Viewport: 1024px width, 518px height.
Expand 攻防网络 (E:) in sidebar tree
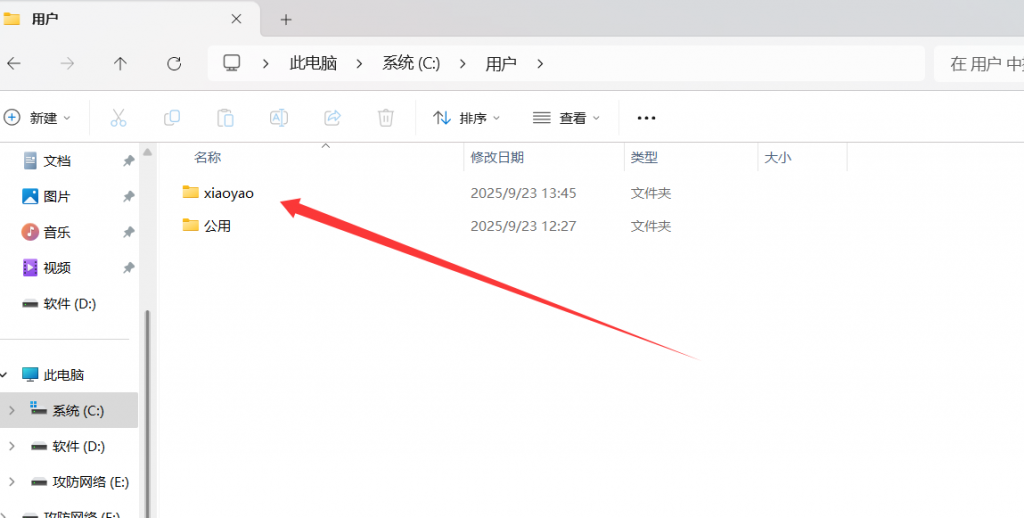[12, 482]
